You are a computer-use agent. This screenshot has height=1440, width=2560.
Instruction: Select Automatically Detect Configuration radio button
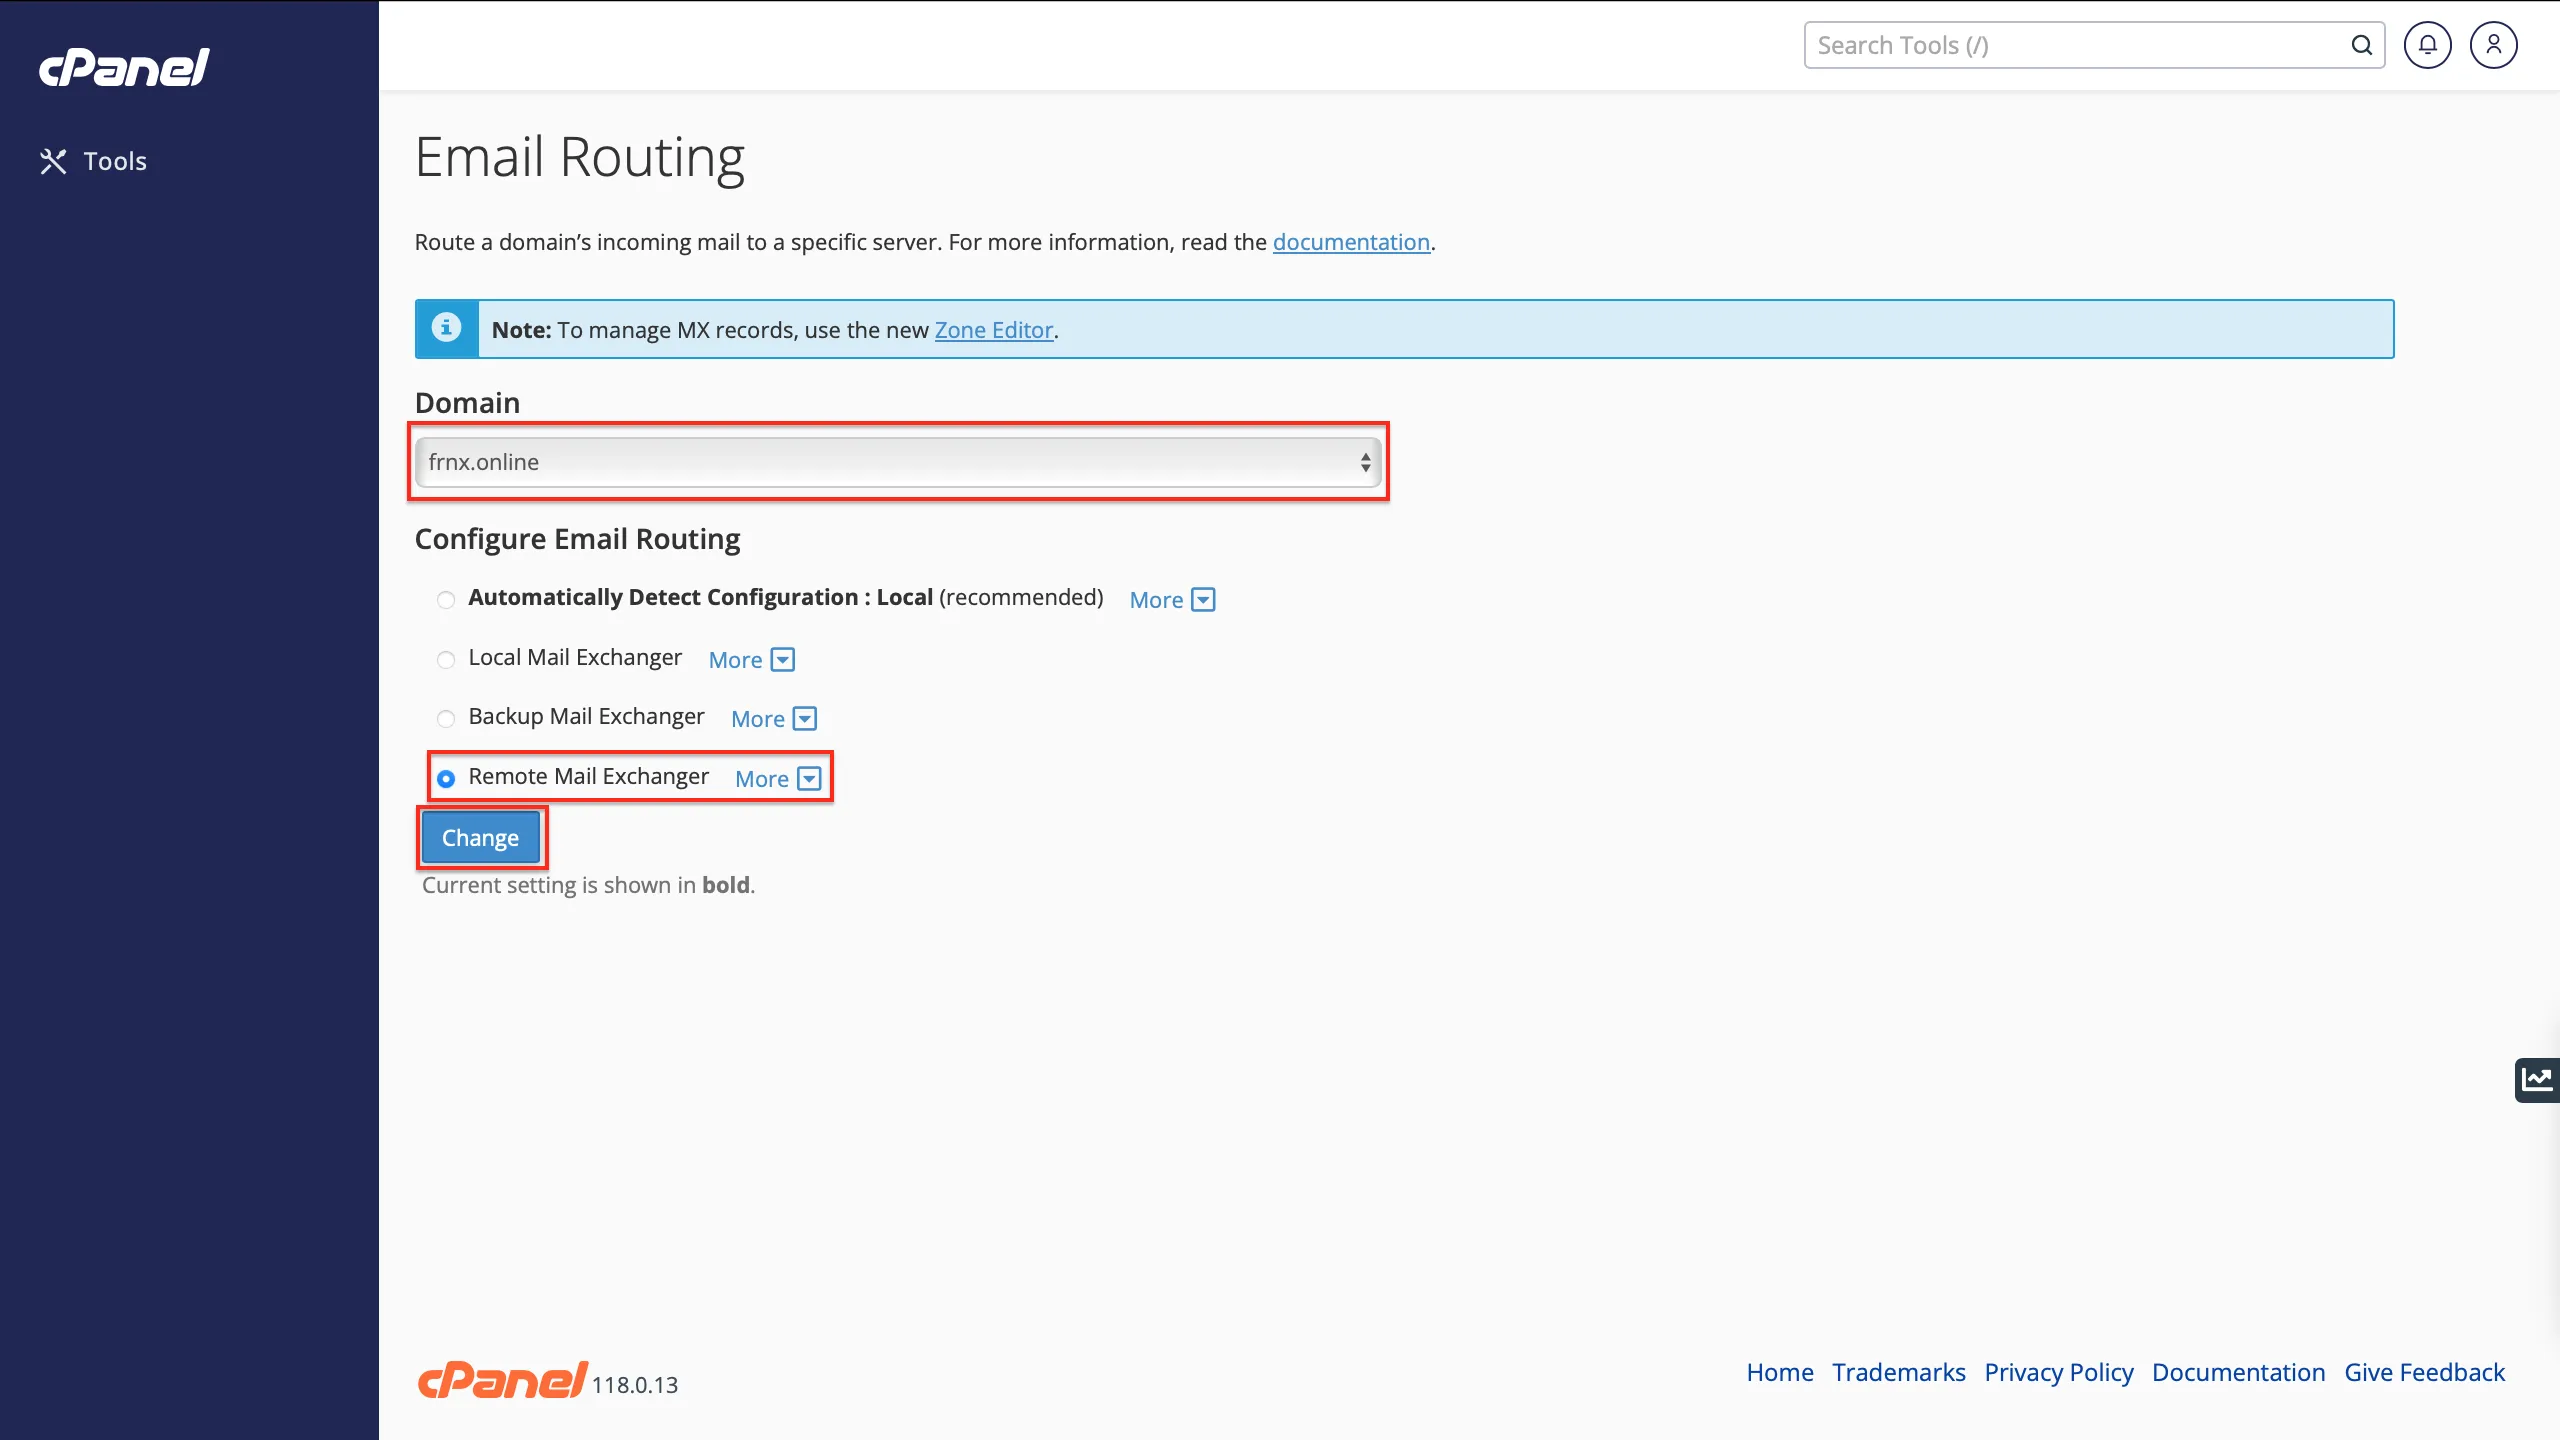(446, 599)
